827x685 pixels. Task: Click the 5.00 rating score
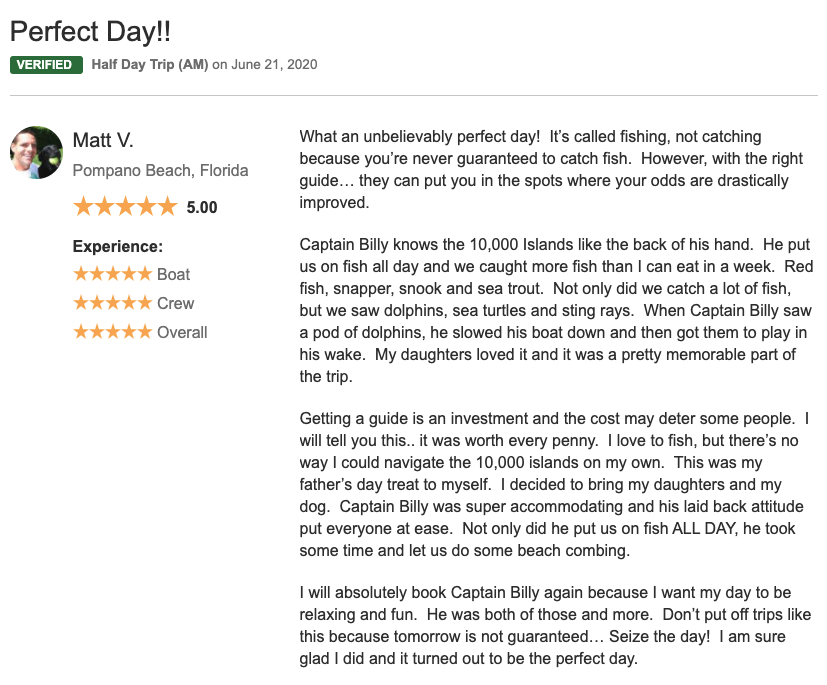(x=201, y=207)
